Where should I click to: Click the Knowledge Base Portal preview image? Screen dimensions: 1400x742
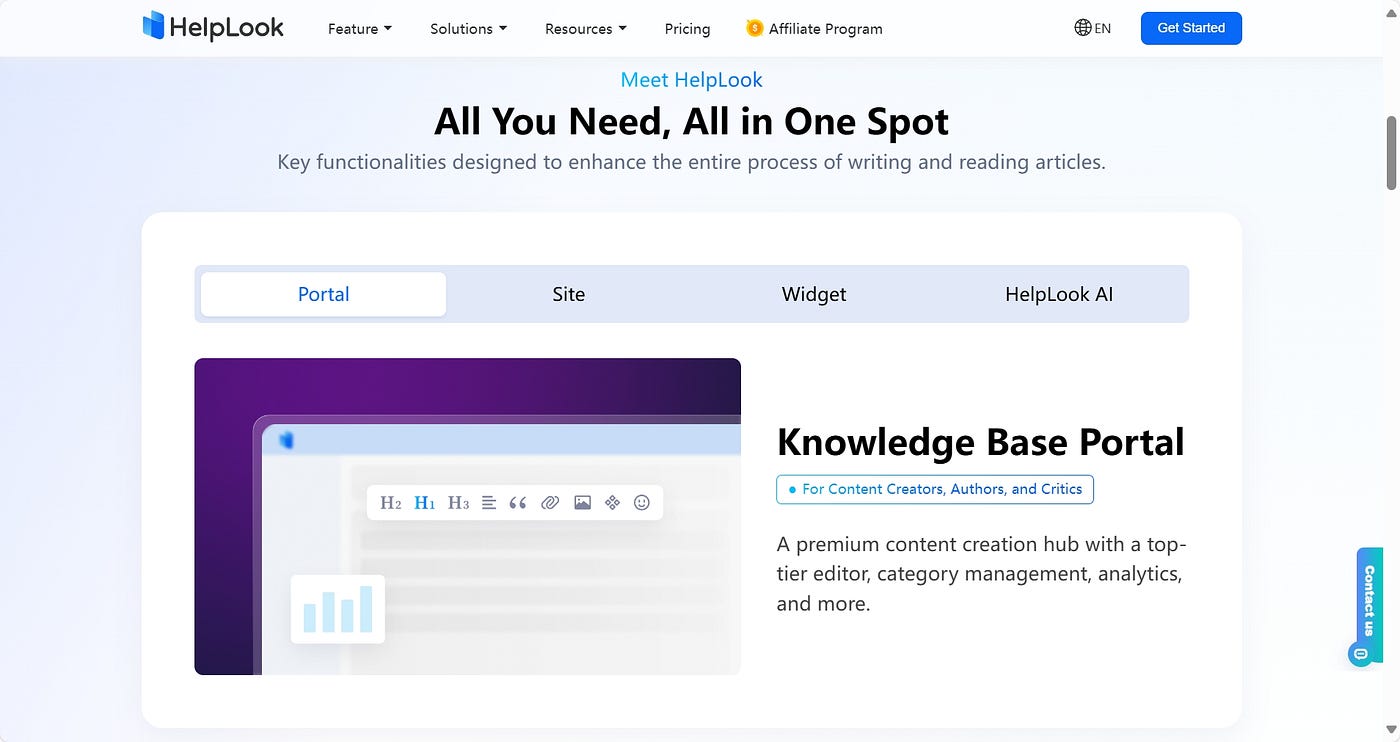467,516
